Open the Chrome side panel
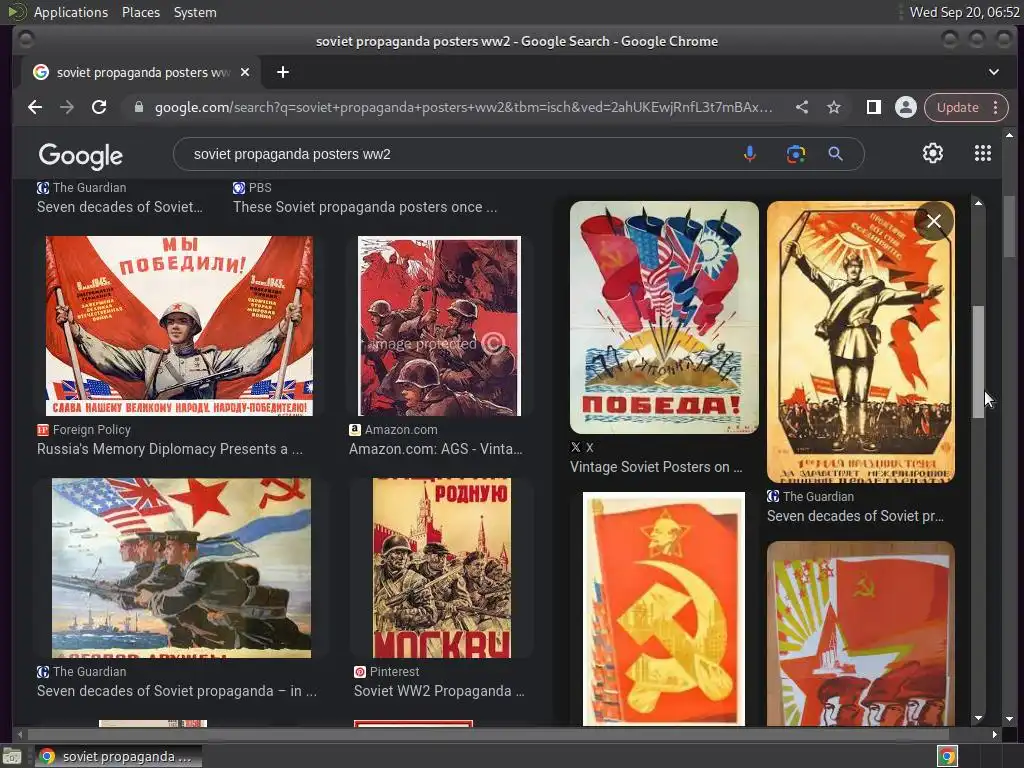Viewport: 1024px width, 768px height. tap(873, 107)
